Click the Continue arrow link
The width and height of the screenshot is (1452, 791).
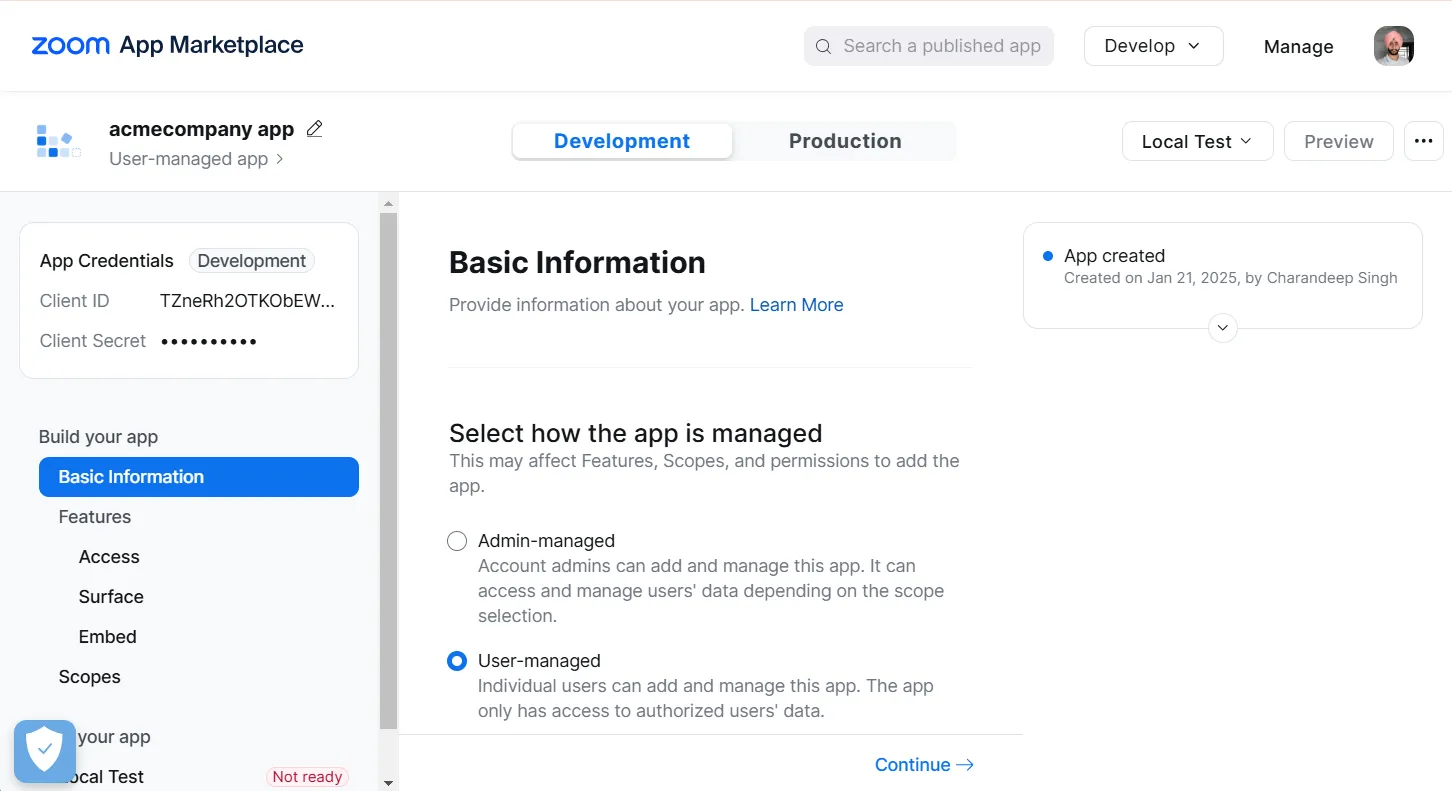(924, 765)
